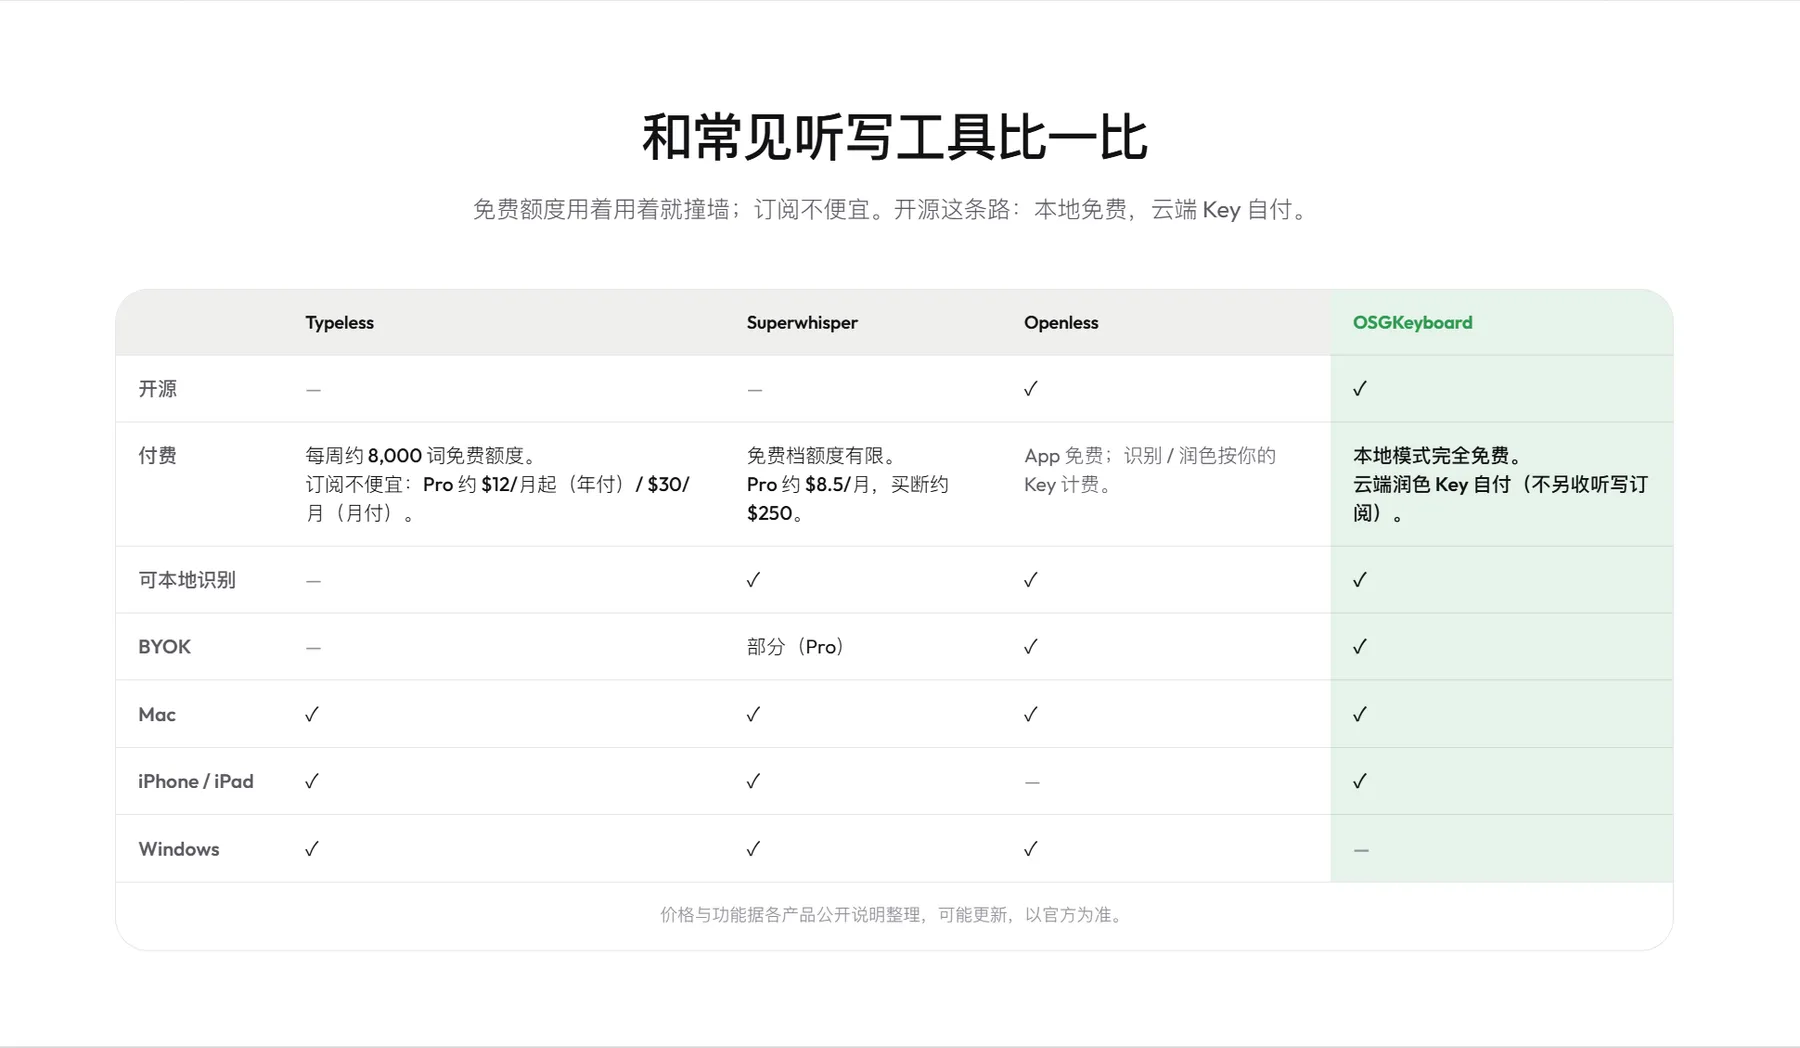1800x1048 pixels.
Task: Select the Openless column header
Action: [1061, 322]
